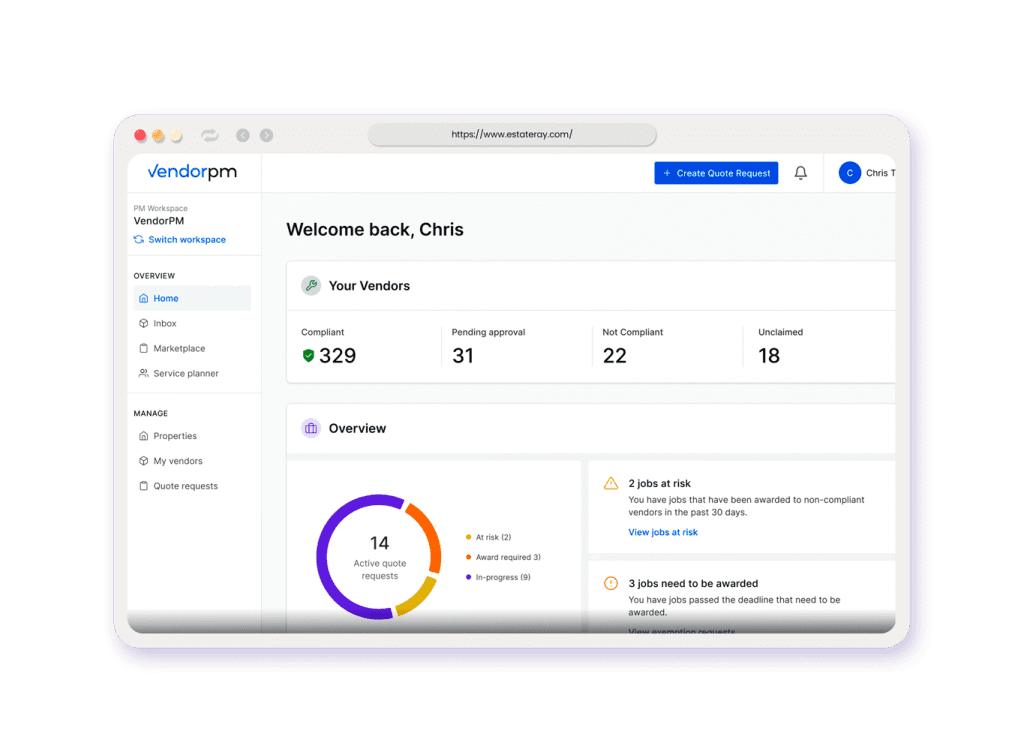Click the VendorPM workspace name
The height and width of the screenshot is (749, 1024).
pos(159,221)
